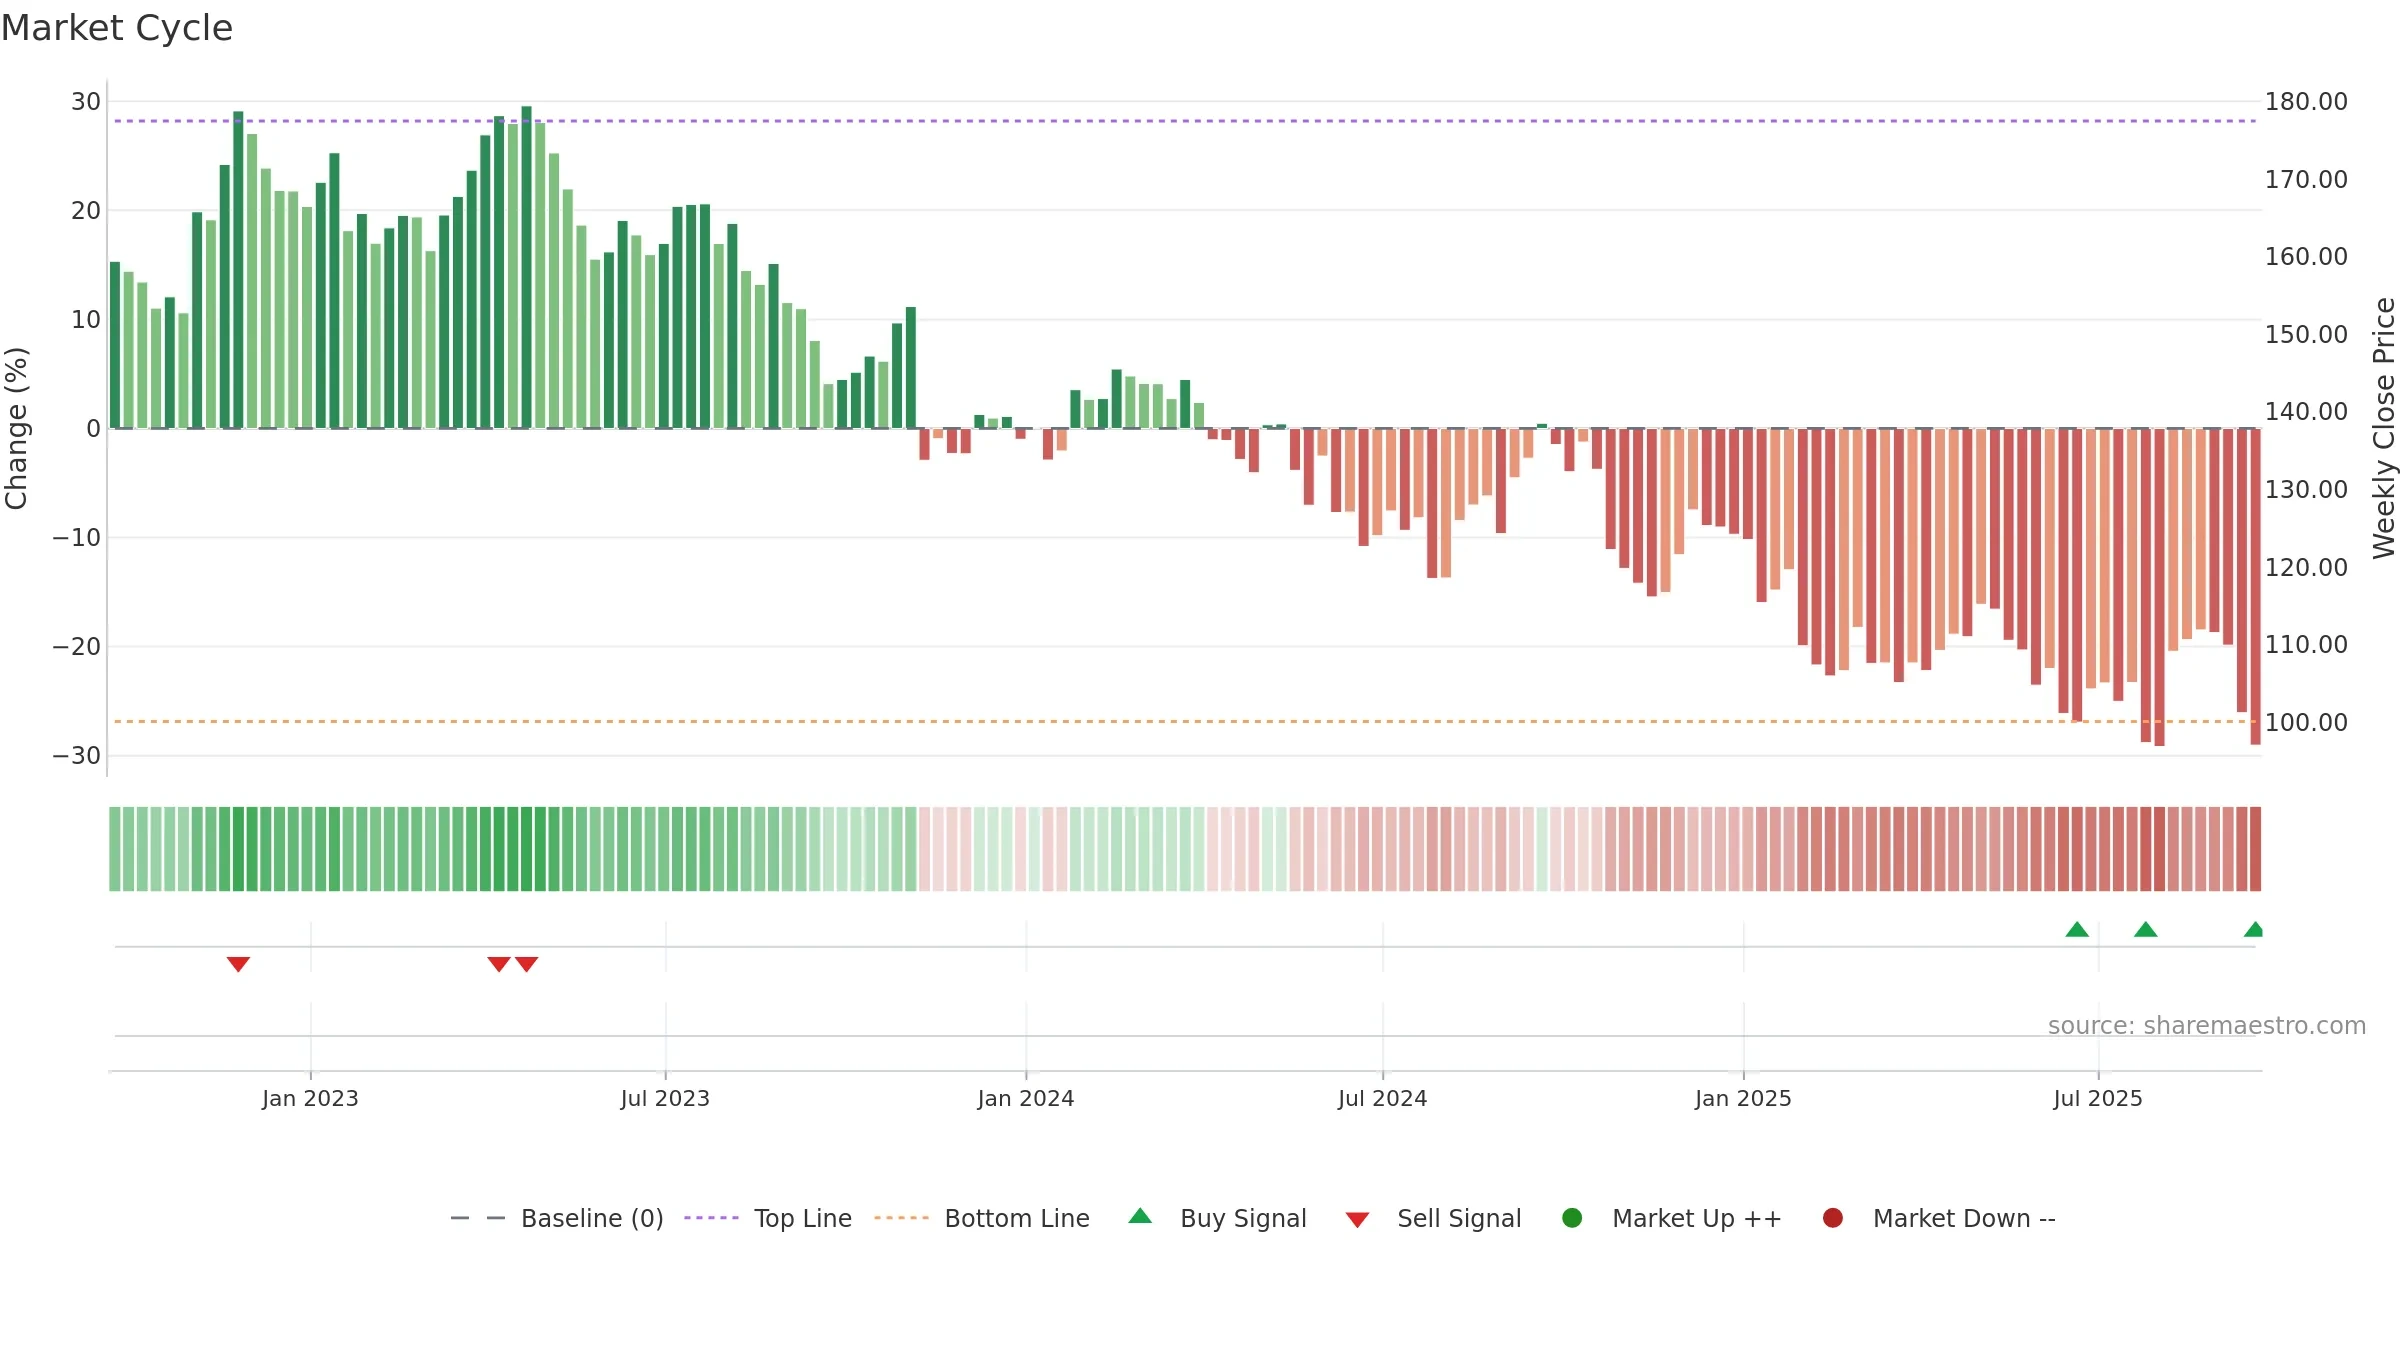Click the first of the two adjacent sell signal markers

pyautogui.click(x=499, y=964)
